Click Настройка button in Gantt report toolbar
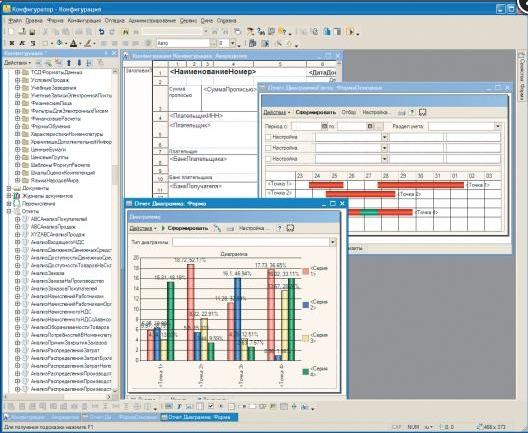This screenshot has width=528, height=433. coord(376,112)
